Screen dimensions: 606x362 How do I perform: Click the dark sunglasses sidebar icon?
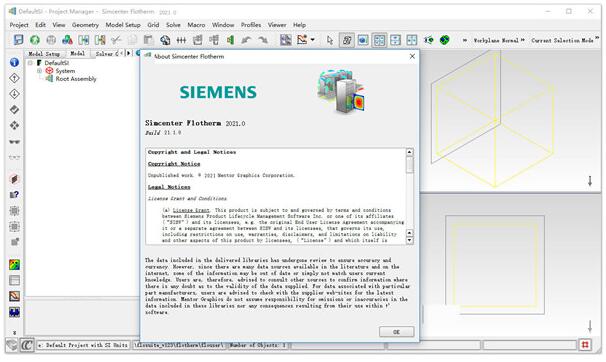coord(14,142)
